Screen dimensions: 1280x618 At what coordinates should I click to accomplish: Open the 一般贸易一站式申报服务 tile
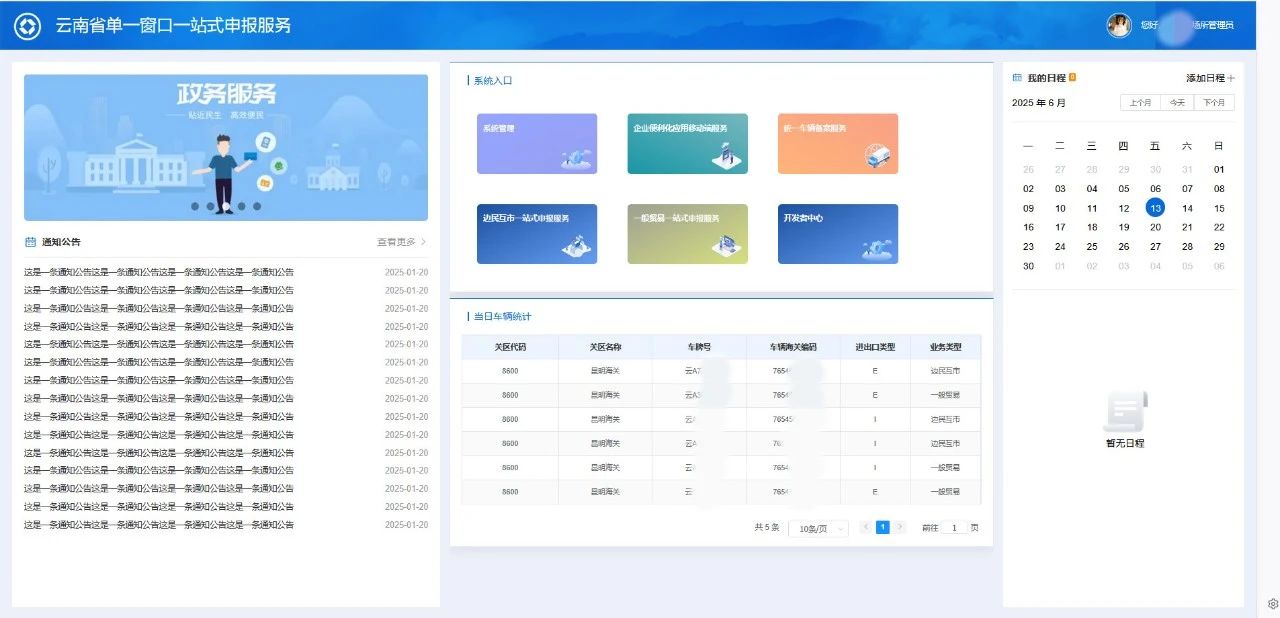click(x=687, y=234)
